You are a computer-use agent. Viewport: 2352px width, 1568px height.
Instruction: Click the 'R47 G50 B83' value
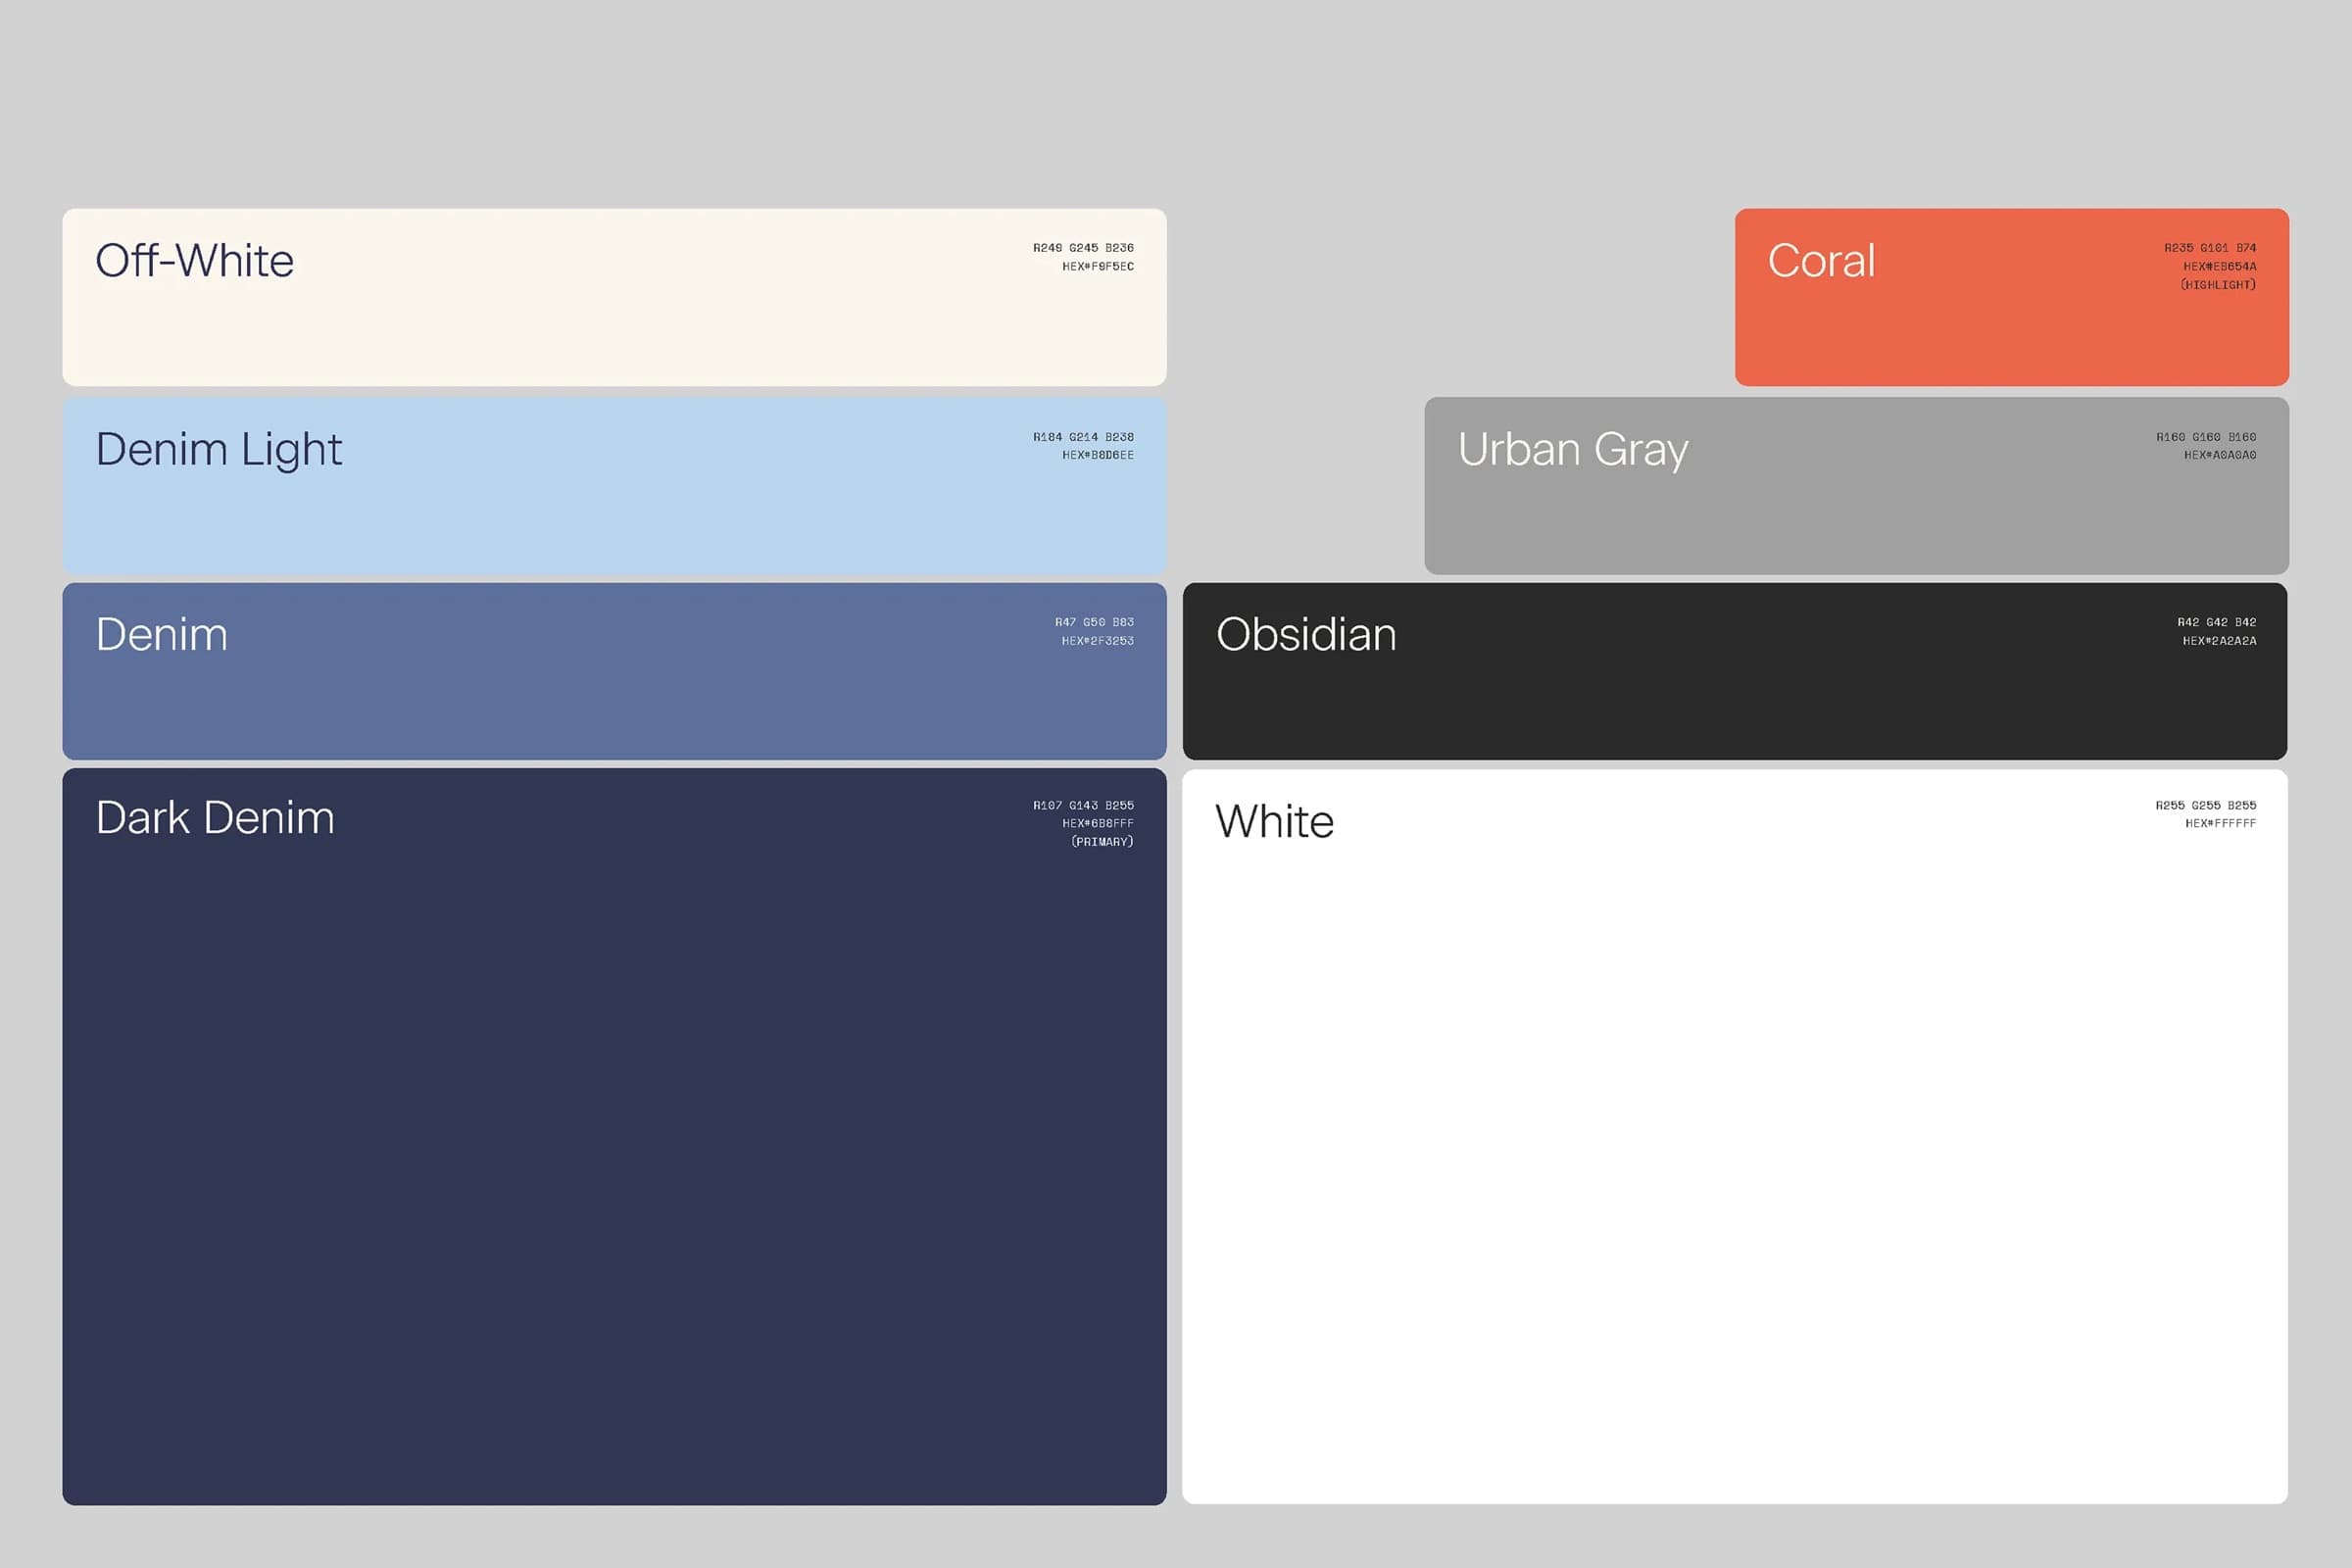click(1094, 622)
